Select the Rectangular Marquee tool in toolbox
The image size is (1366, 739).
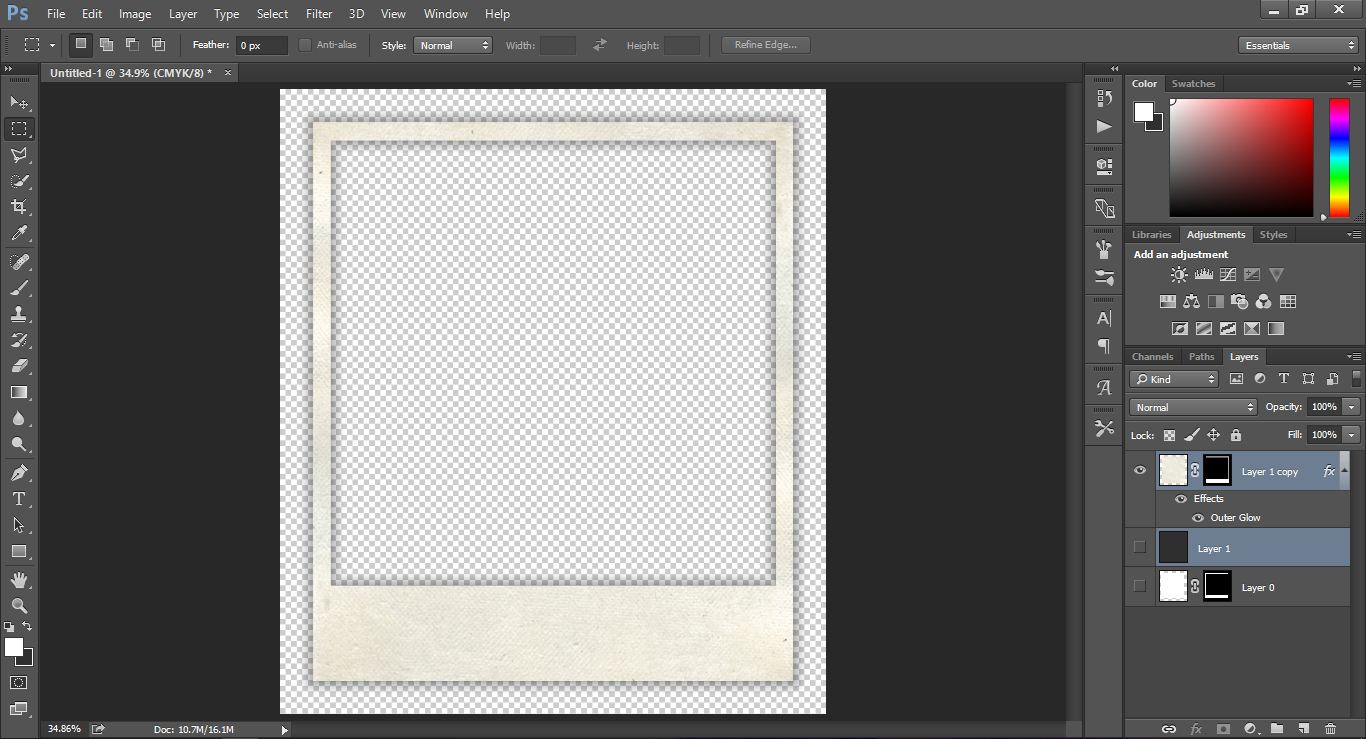click(19, 129)
